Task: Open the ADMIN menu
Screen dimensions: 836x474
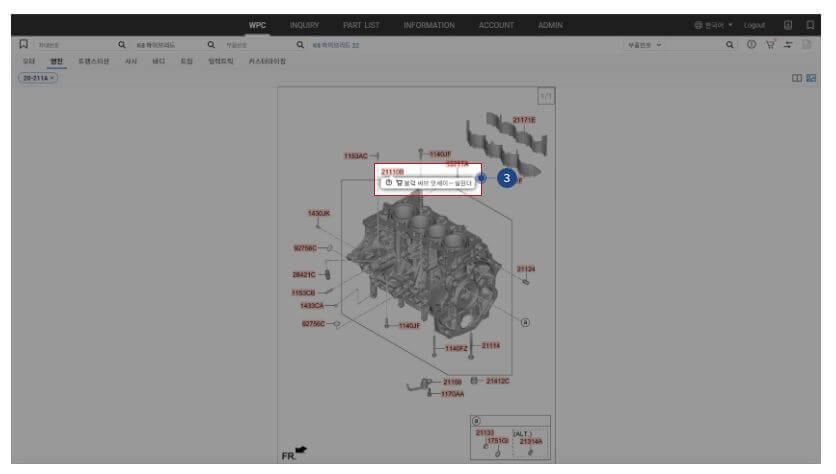Action: [550, 25]
